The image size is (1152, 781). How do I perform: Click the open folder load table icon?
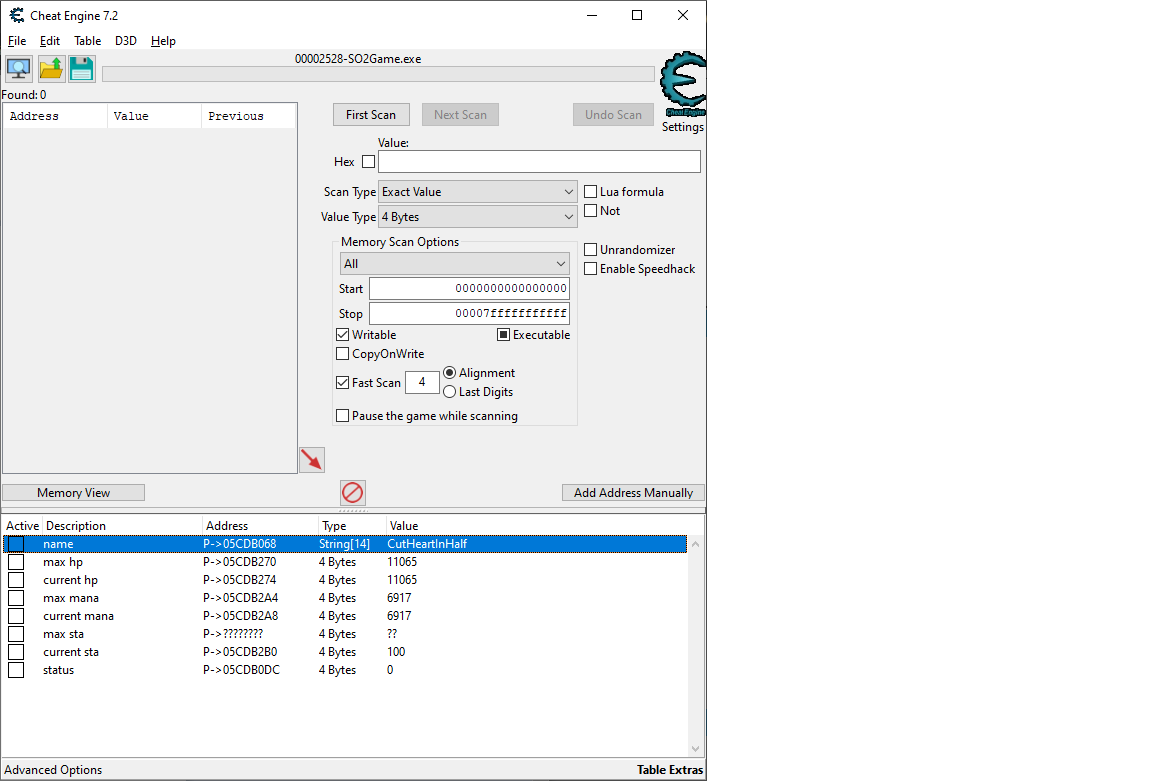[51, 69]
